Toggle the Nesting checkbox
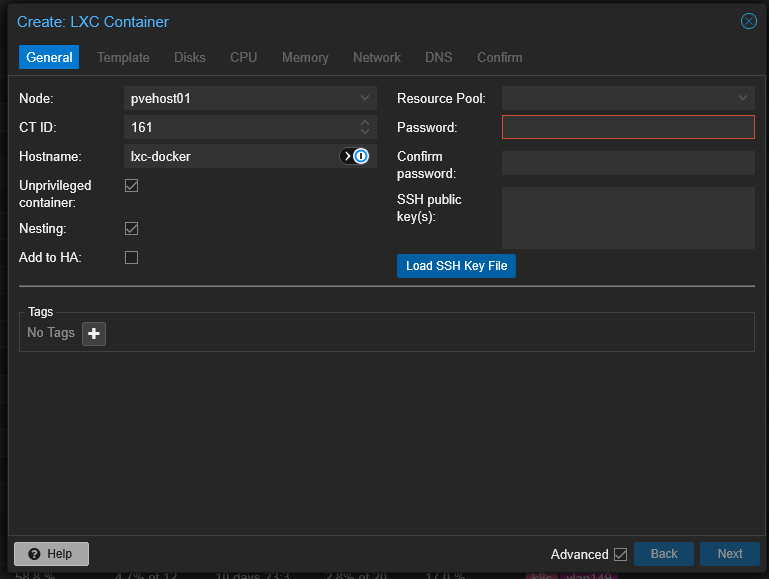This screenshot has width=769, height=579. pos(131,228)
